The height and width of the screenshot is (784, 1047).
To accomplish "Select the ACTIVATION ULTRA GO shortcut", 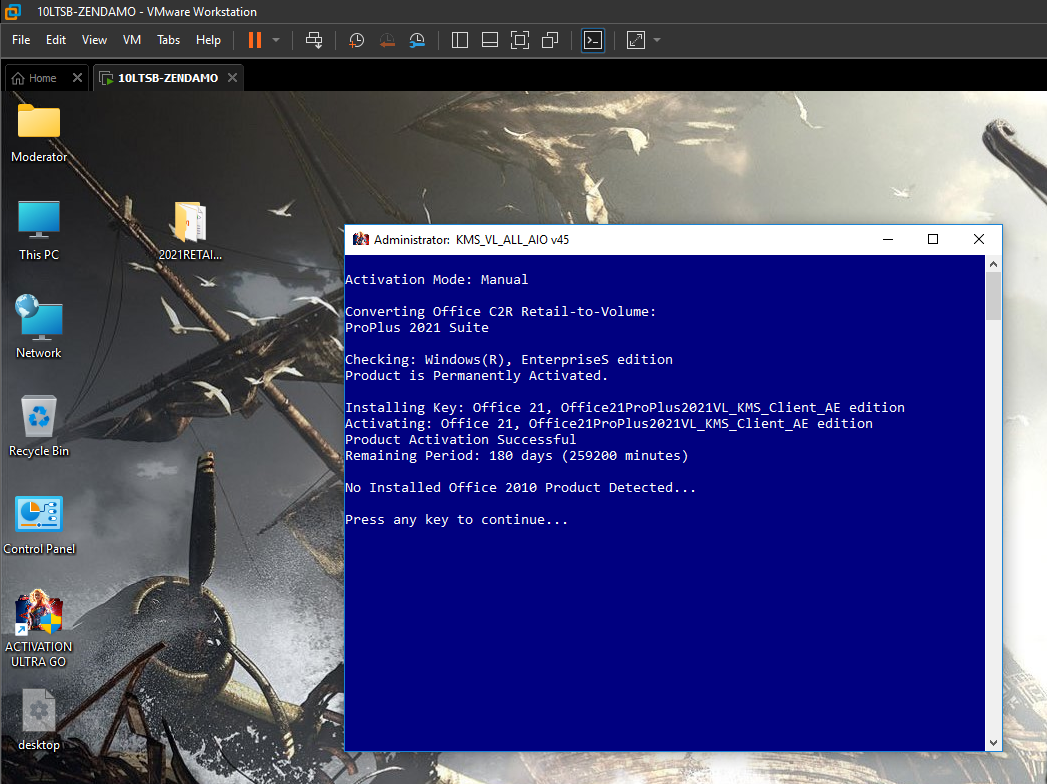I will pos(39,628).
